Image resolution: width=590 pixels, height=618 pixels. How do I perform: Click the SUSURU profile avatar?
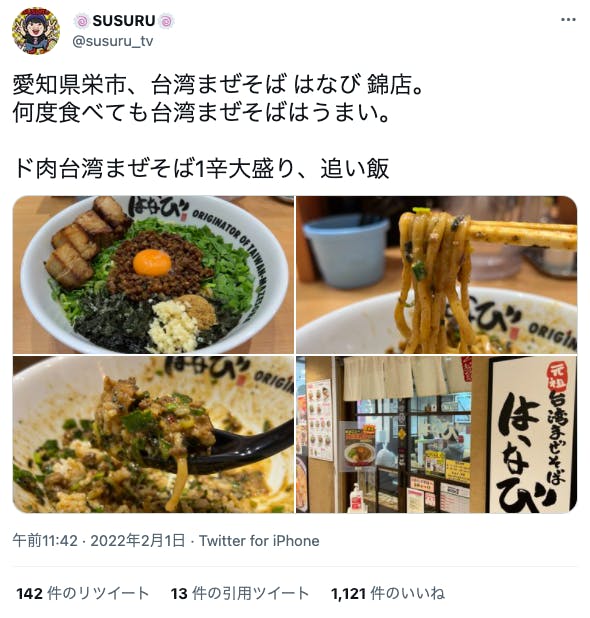pyautogui.click(x=36, y=31)
